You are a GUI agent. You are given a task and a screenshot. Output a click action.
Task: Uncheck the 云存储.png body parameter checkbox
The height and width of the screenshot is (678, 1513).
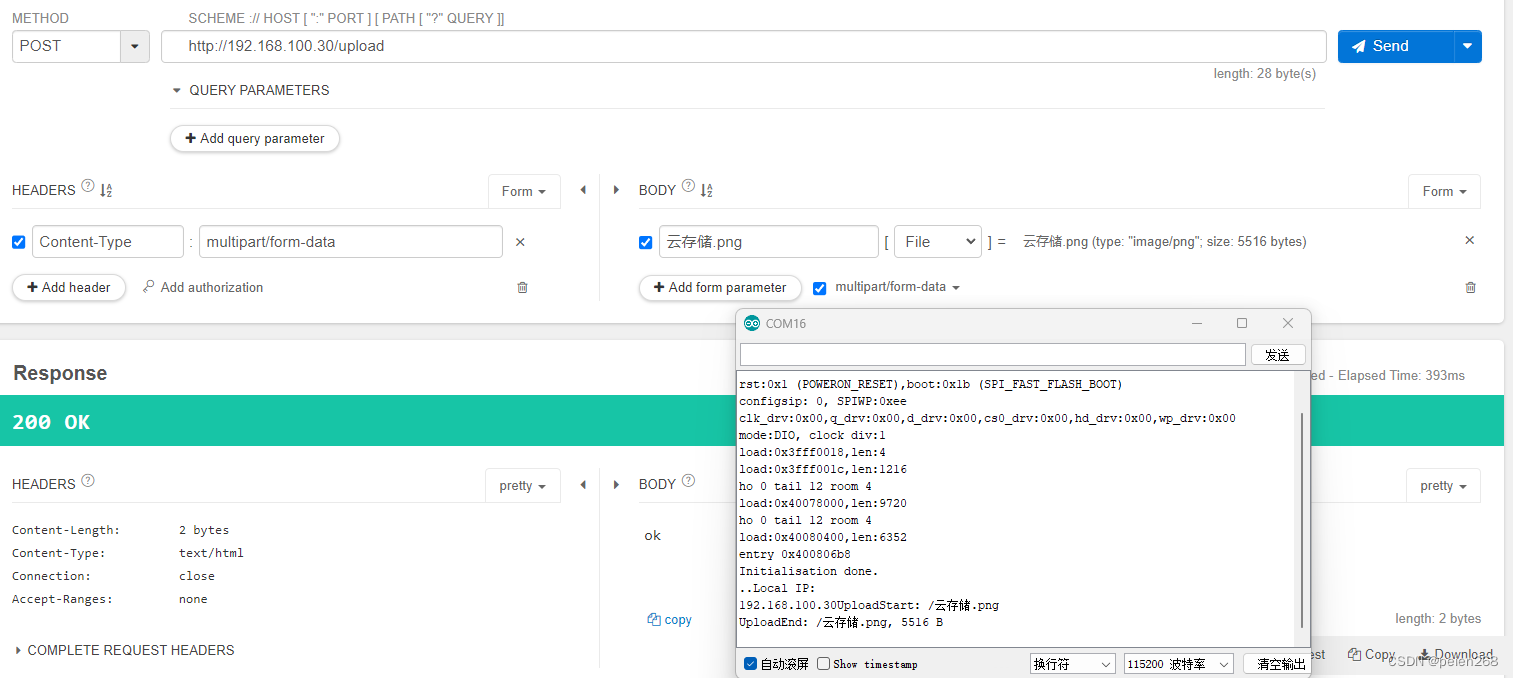pos(646,242)
